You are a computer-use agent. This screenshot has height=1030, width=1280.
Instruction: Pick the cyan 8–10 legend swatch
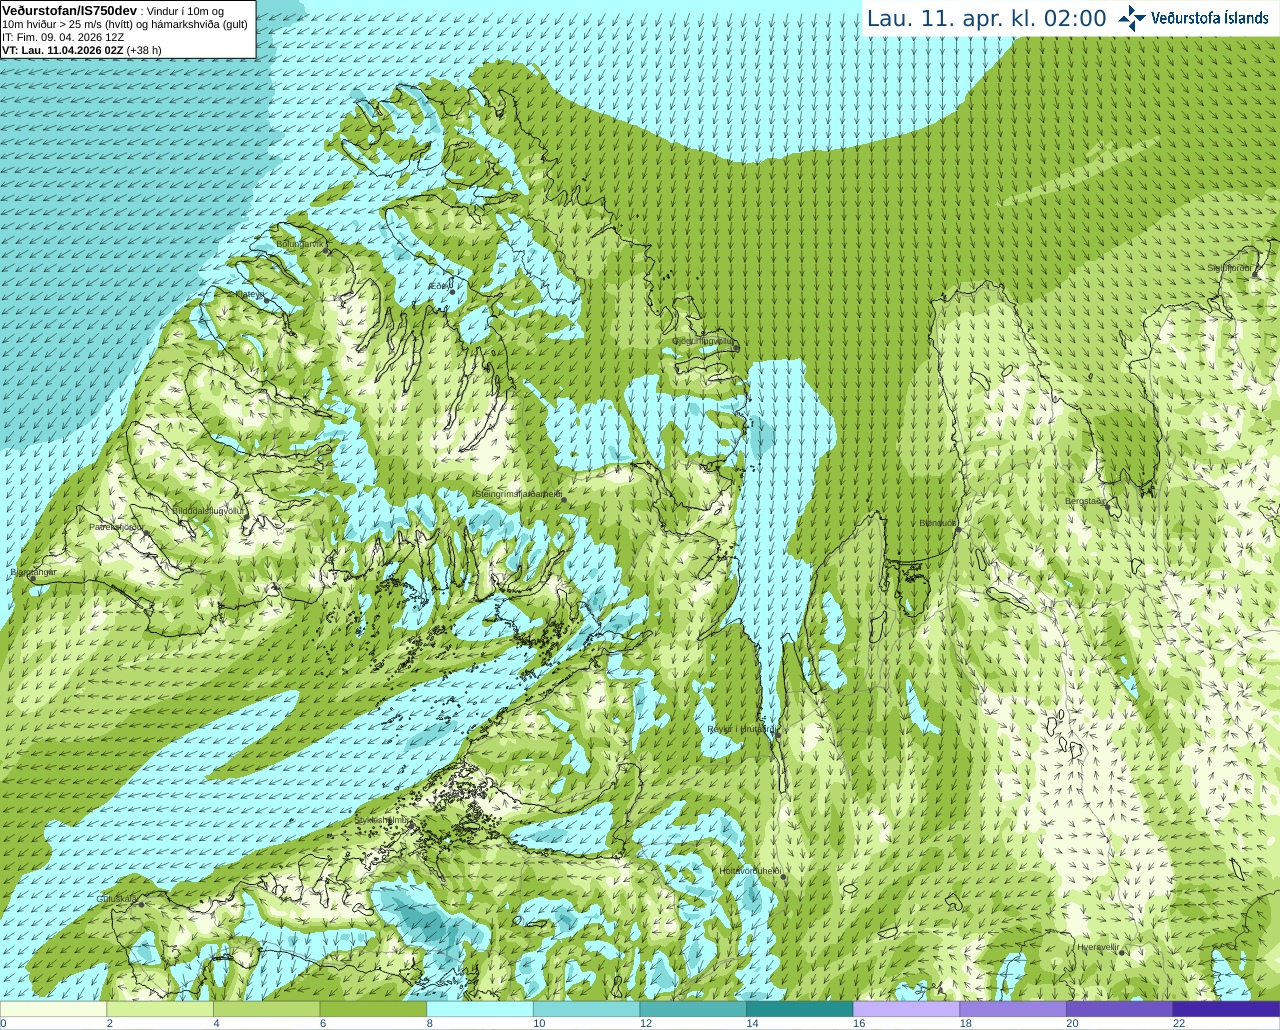[x=479, y=1009]
